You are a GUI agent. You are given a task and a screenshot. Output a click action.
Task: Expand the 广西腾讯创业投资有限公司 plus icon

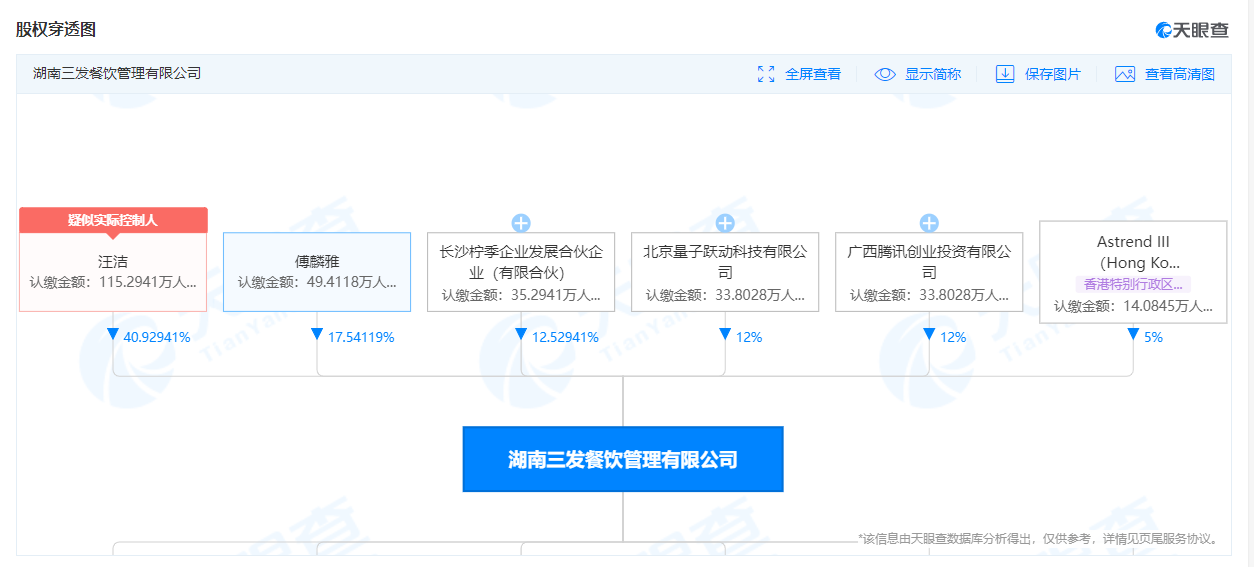tap(929, 223)
